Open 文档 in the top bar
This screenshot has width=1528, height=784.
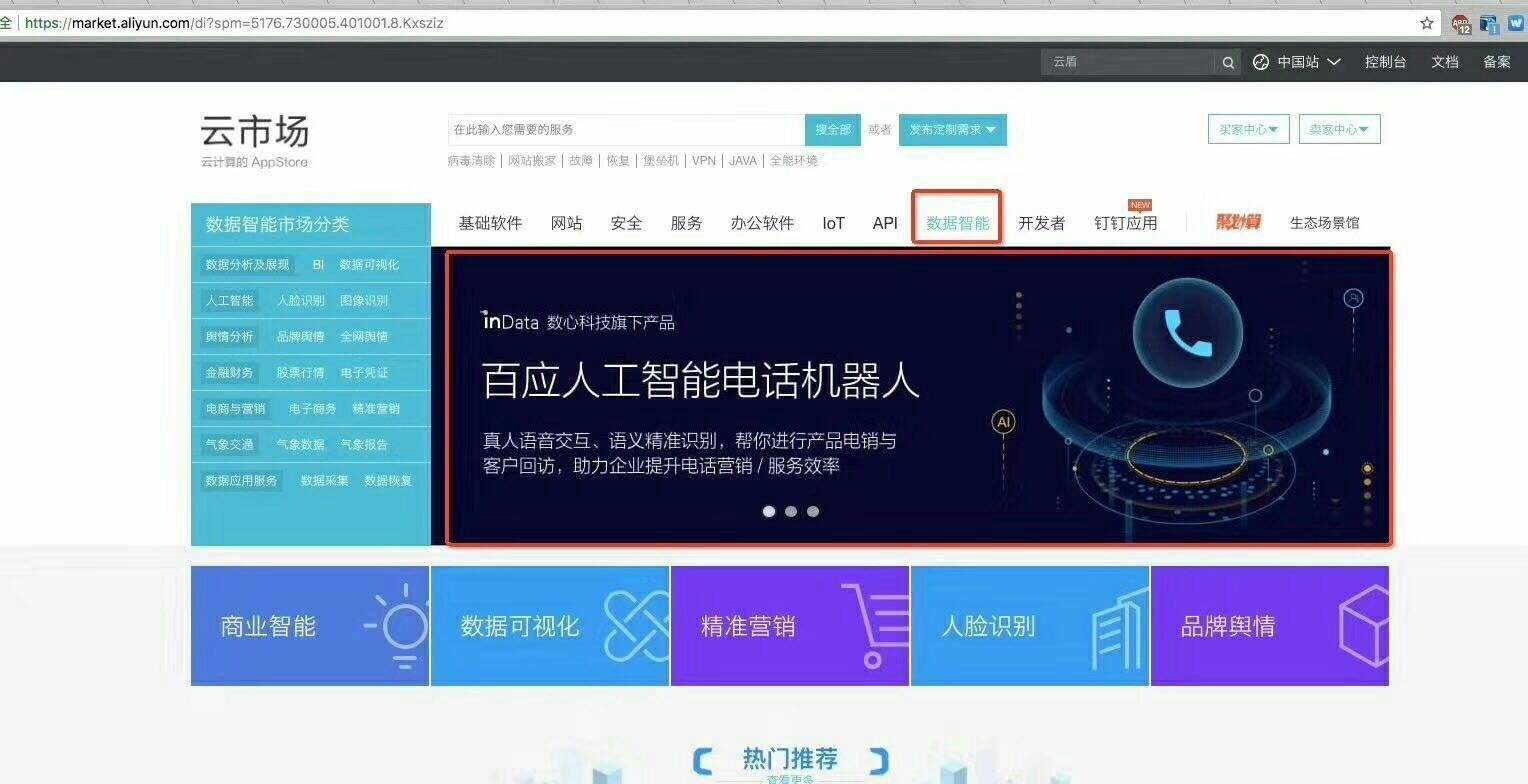[1444, 62]
